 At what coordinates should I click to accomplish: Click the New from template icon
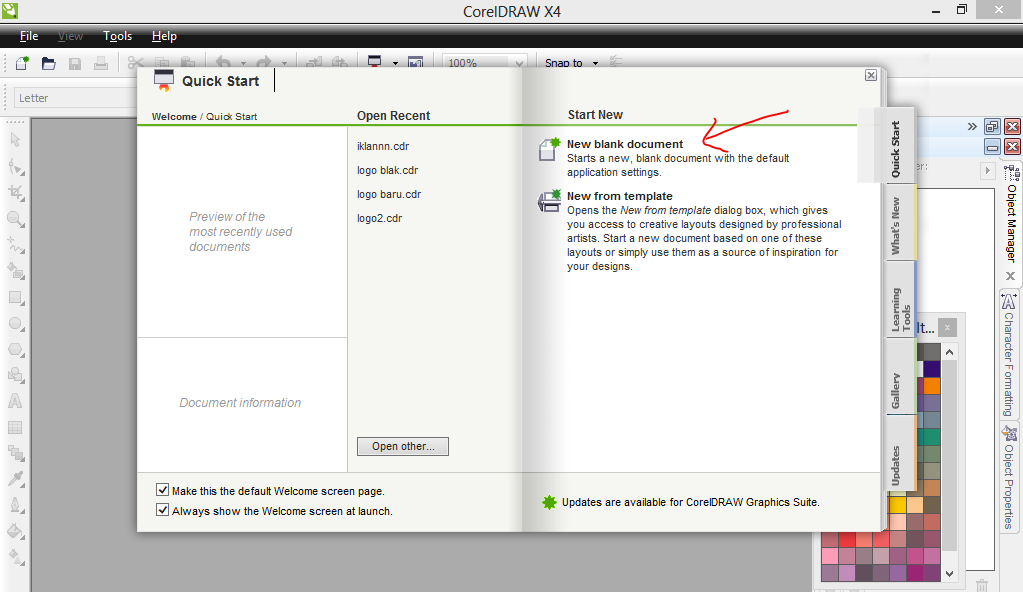(x=549, y=201)
